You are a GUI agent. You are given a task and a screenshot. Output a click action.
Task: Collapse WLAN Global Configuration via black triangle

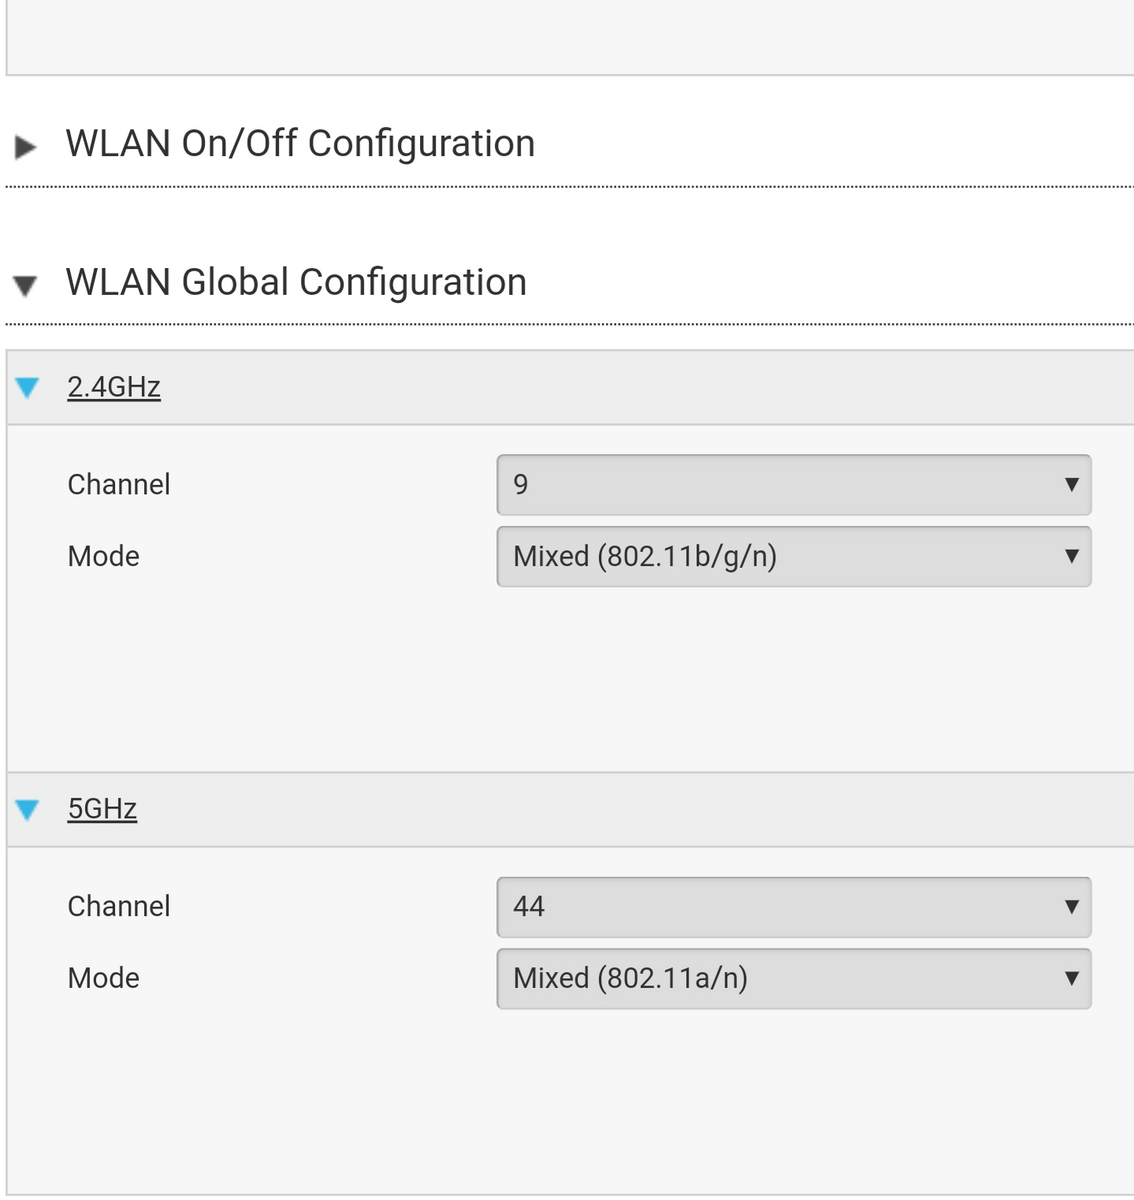25,287
